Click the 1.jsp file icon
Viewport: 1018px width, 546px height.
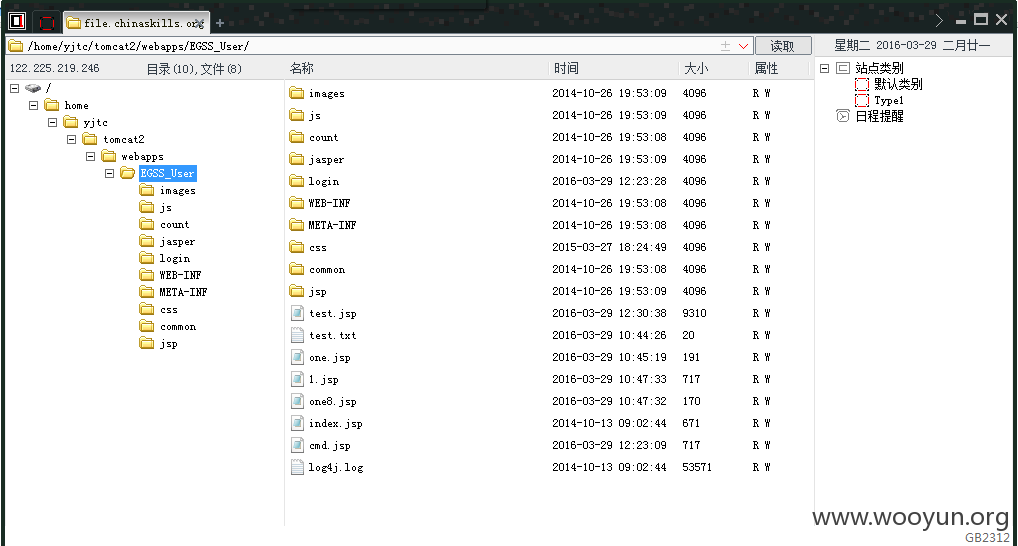[x=297, y=379]
